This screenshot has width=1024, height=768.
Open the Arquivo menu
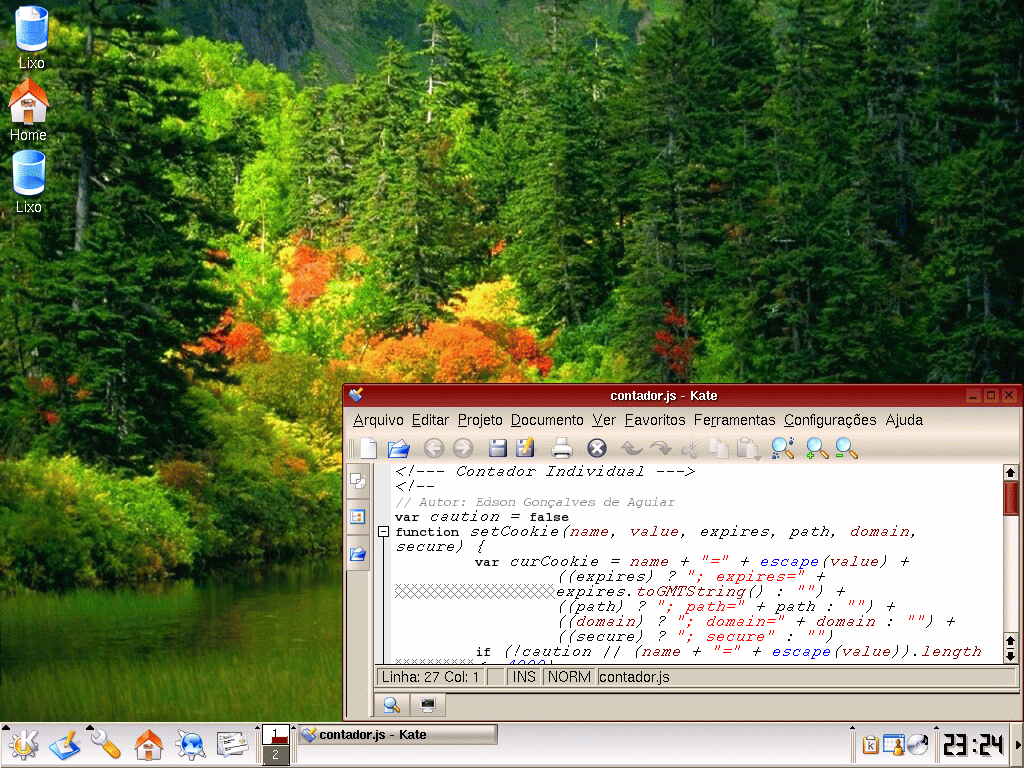(378, 420)
